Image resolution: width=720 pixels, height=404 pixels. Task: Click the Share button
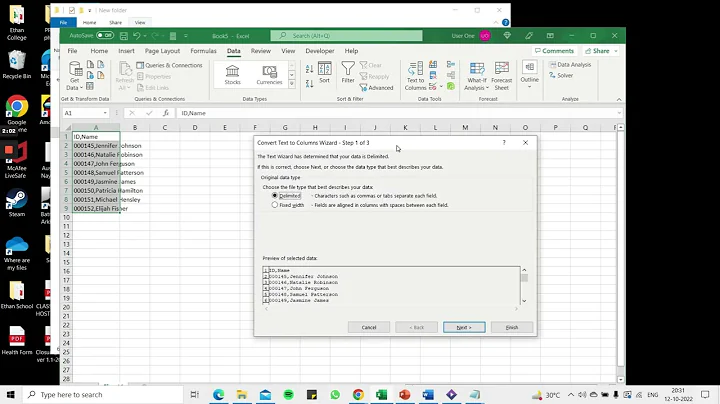click(601, 51)
